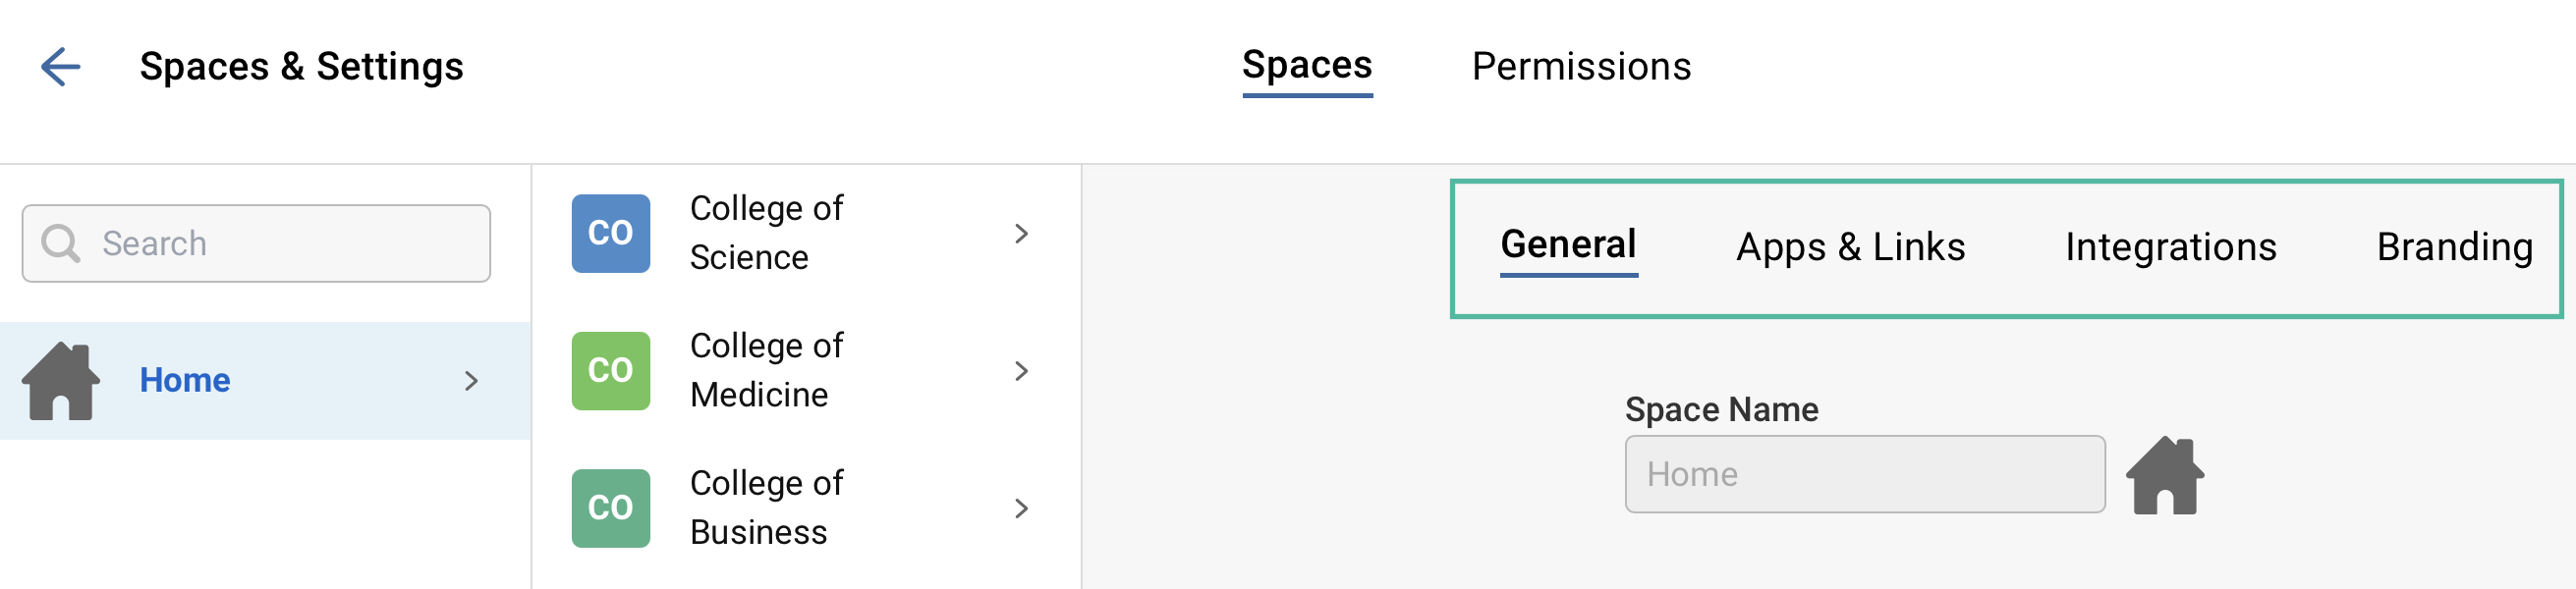Image resolution: width=2576 pixels, height=589 pixels.
Task: Click the College of Business space icon
Action: [610, 508]
